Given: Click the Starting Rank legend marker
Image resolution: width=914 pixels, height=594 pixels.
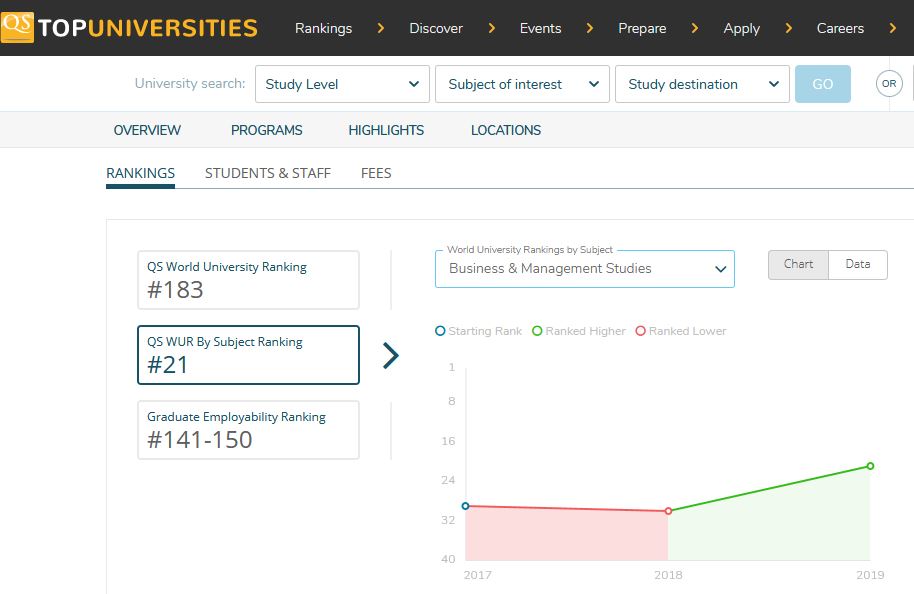Looking at the screenshot, I should pos(440,331).
